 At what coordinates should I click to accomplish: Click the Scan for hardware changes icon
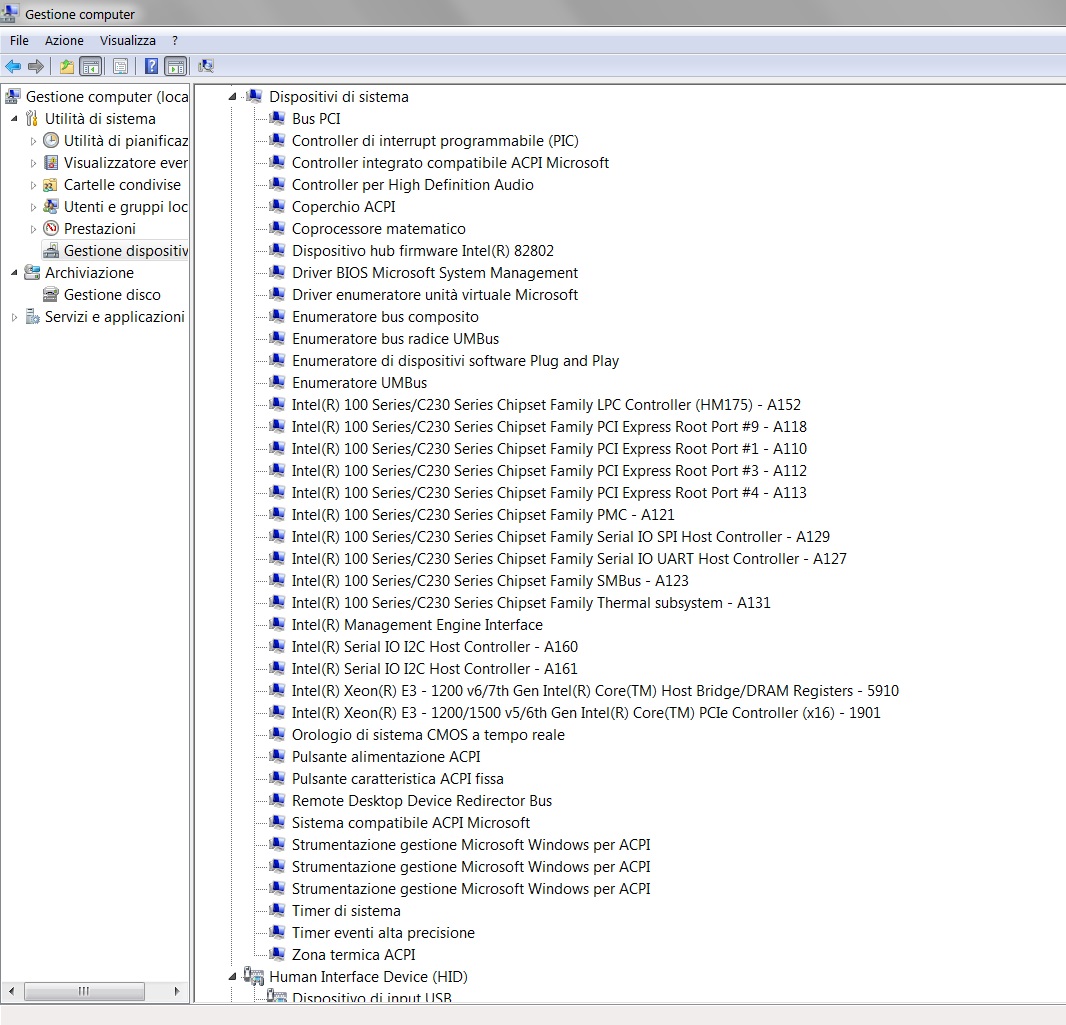pos(206,66)
